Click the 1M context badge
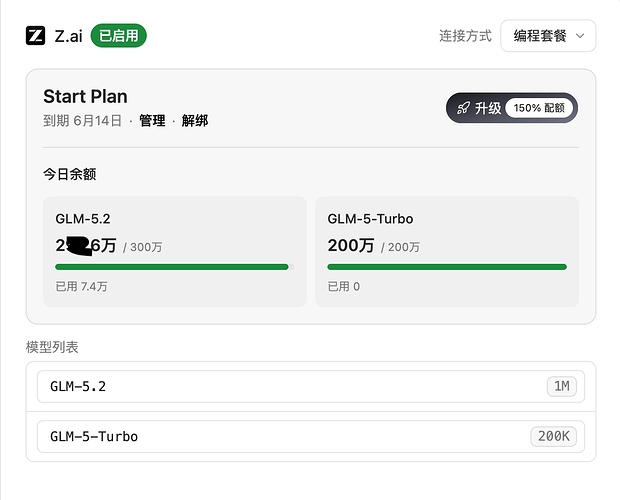Screen dimensions: 620x500 (562, 387)
